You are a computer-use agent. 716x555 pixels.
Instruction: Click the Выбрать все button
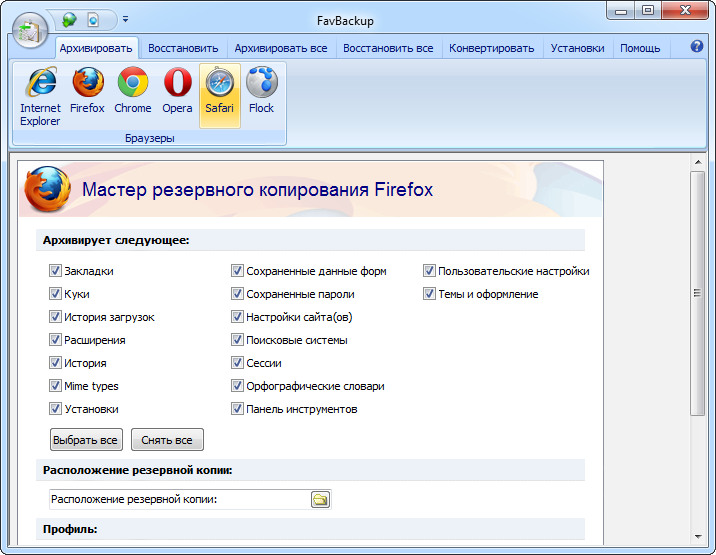86,440
